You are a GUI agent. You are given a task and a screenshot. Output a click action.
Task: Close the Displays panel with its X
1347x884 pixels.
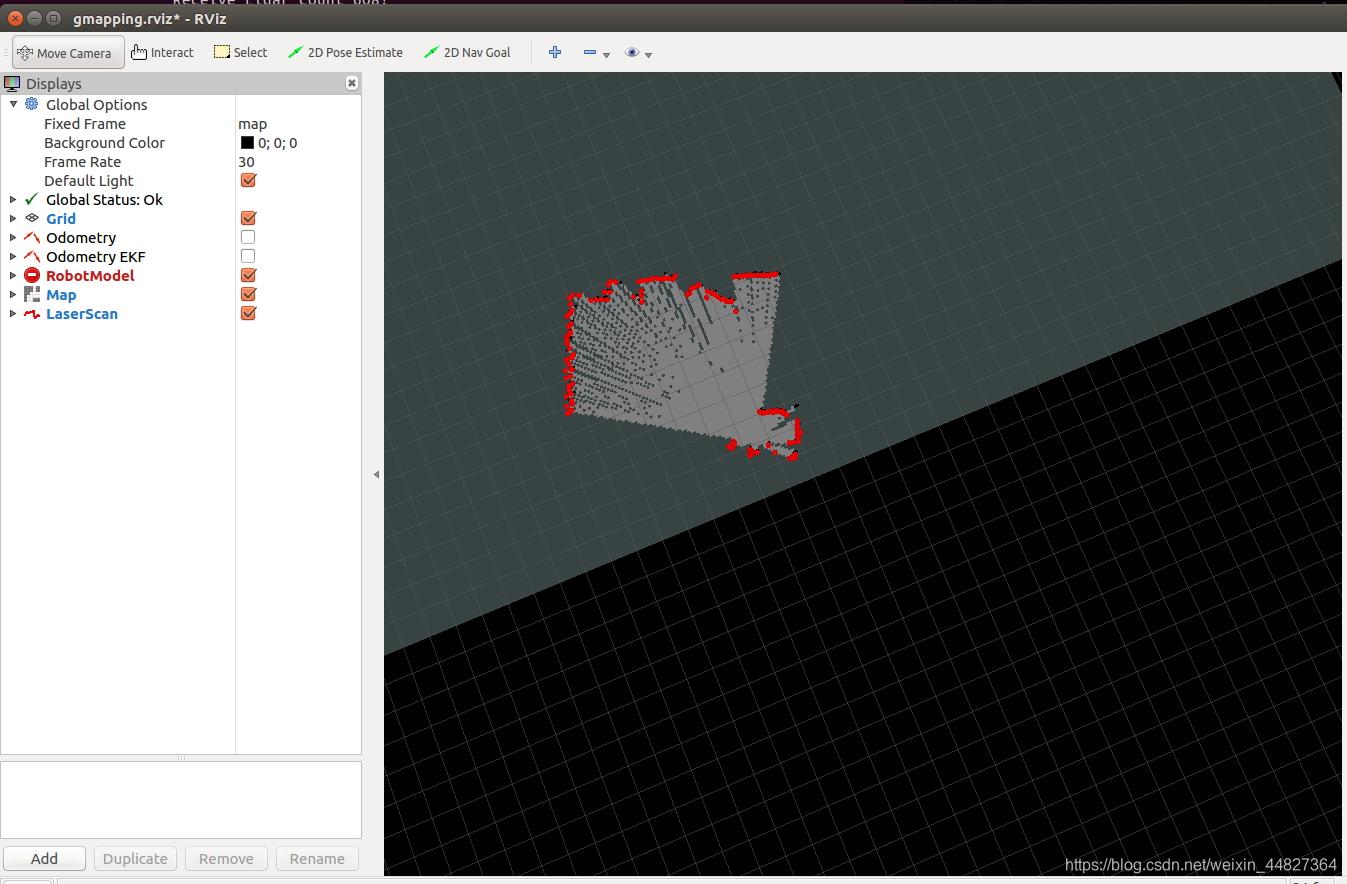click(x=352, y=84)
